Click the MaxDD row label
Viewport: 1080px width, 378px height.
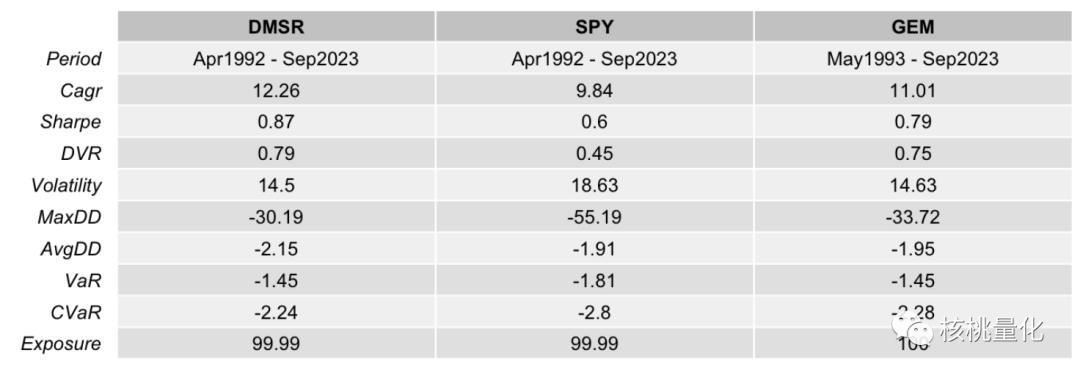point(70,218)
